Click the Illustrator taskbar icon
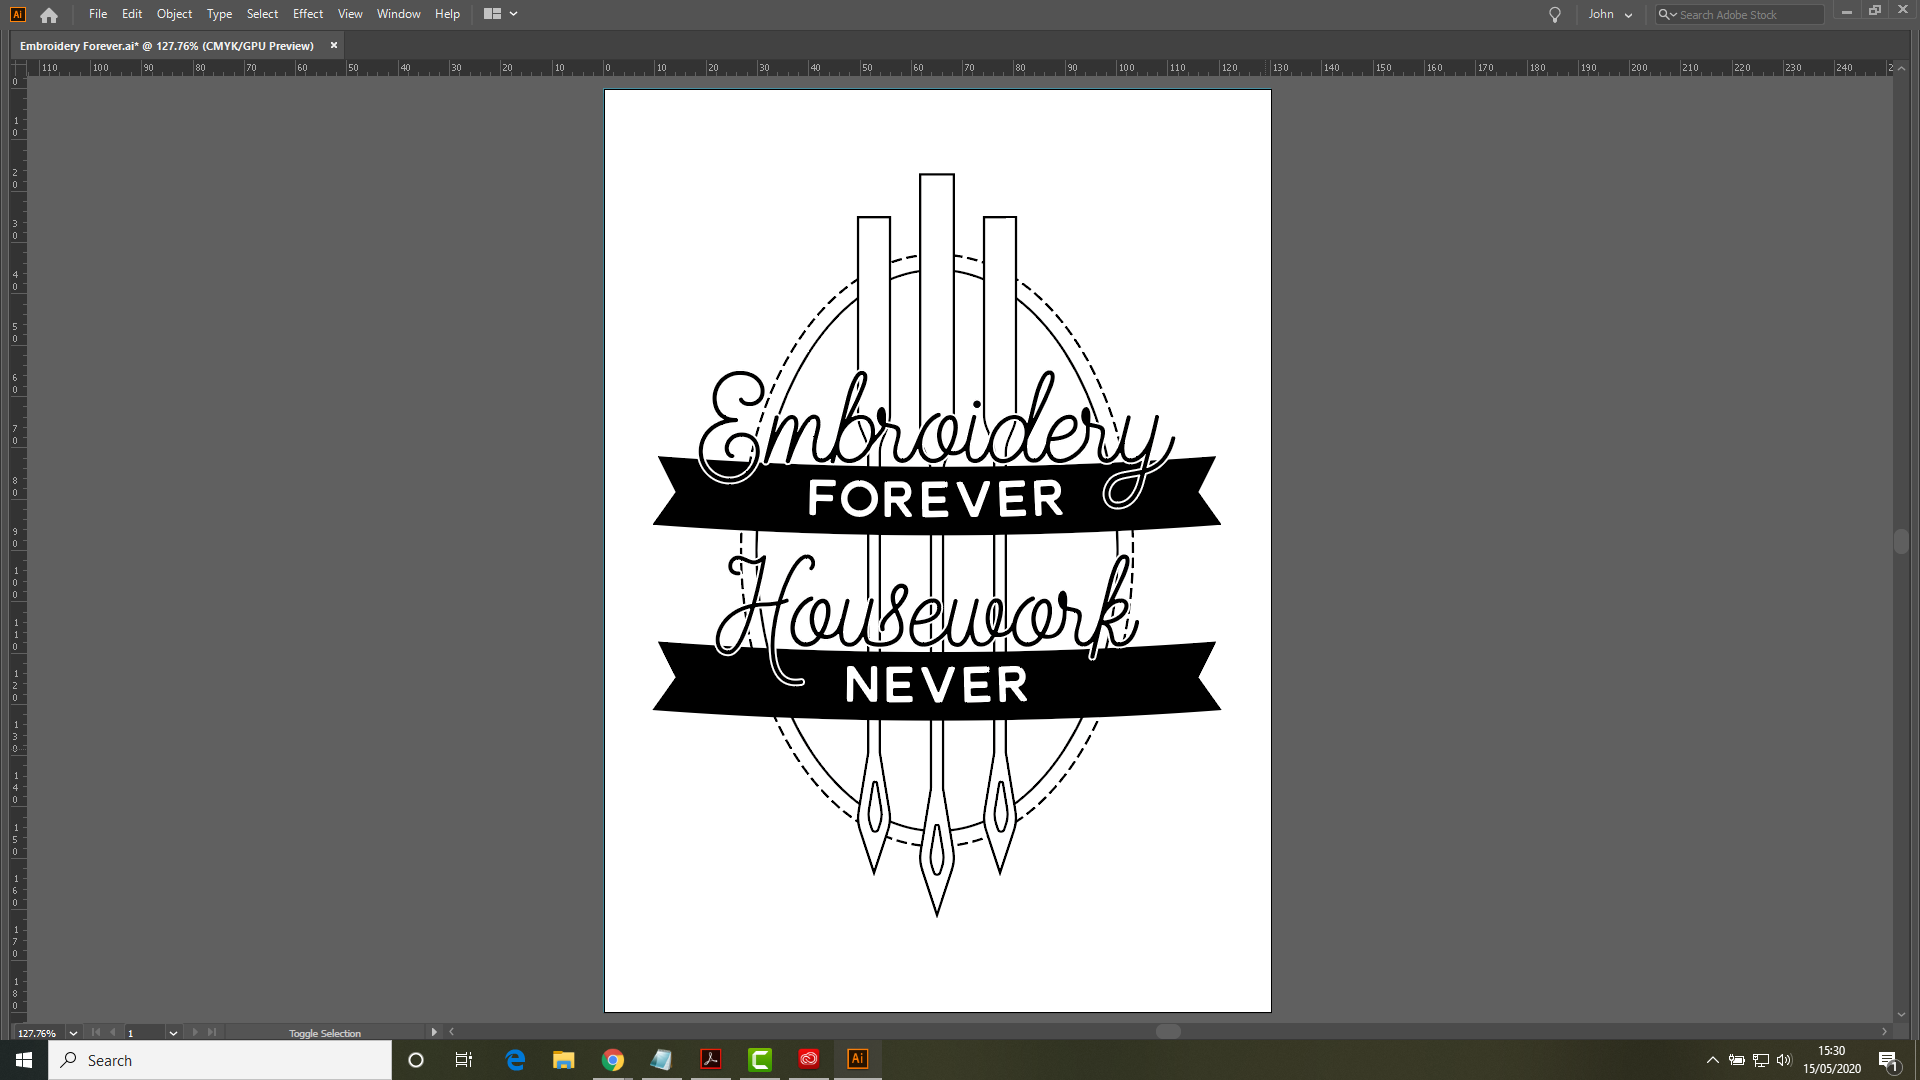Viewport: 1920px width, 1080px height. point(858,1060)
